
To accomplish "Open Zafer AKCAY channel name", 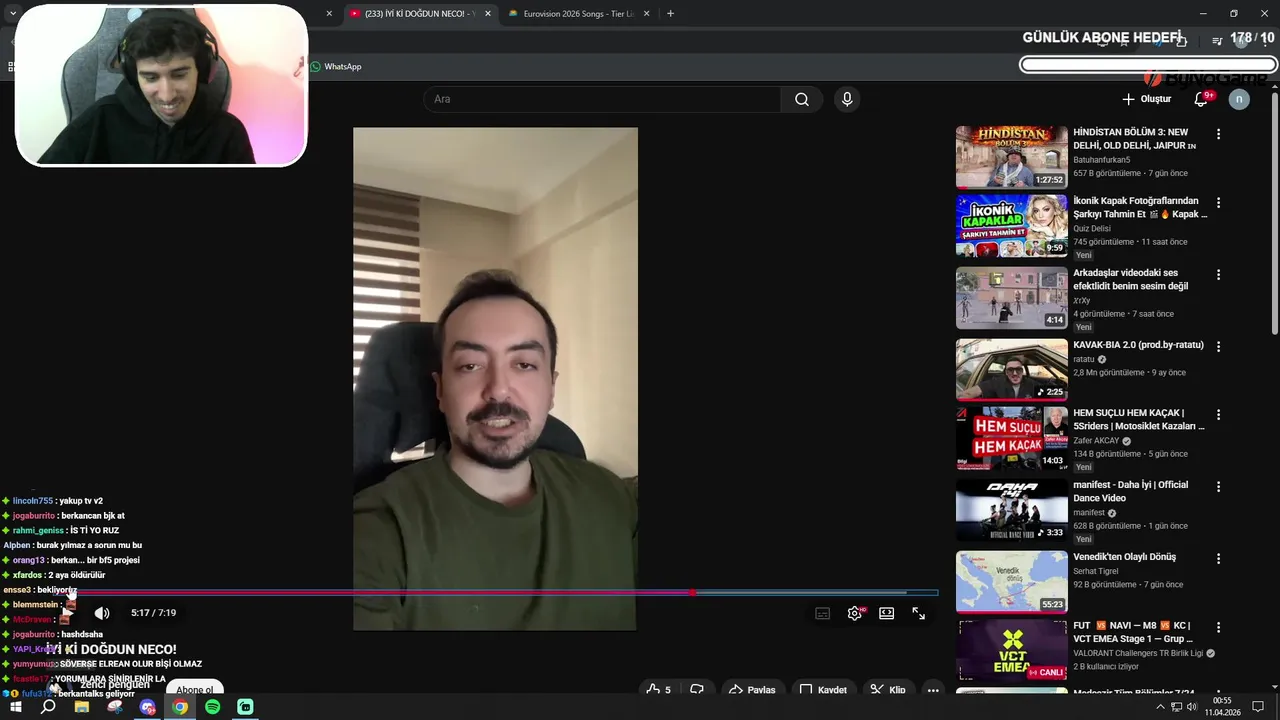I will (x=1096, y=441).
